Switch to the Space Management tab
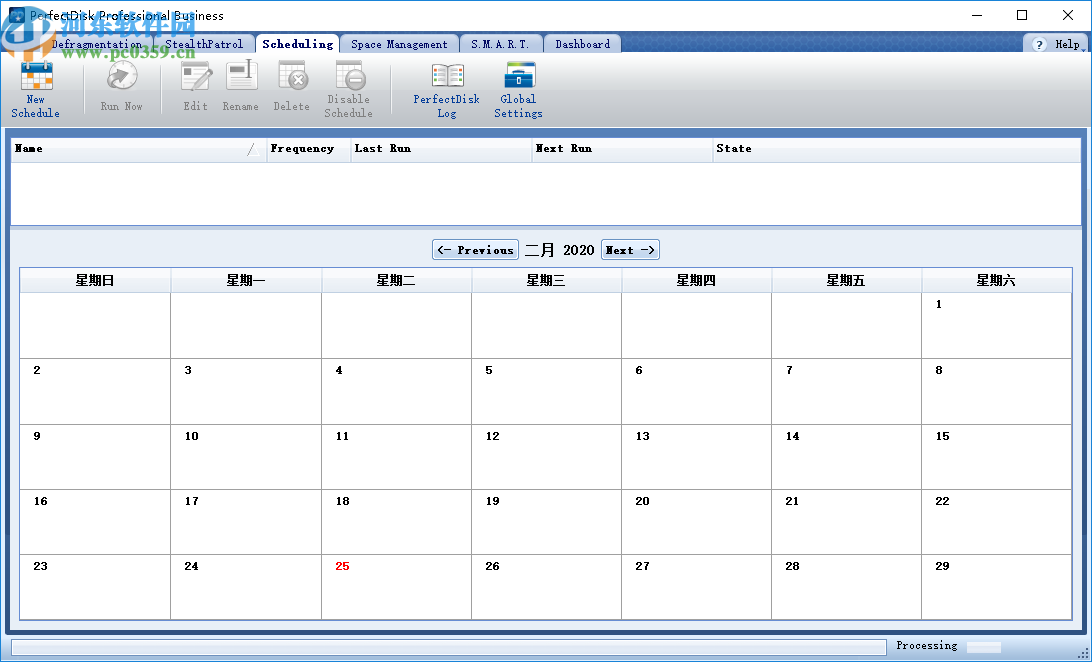This screenshot has height=662, width=1092. pos(399,43)
